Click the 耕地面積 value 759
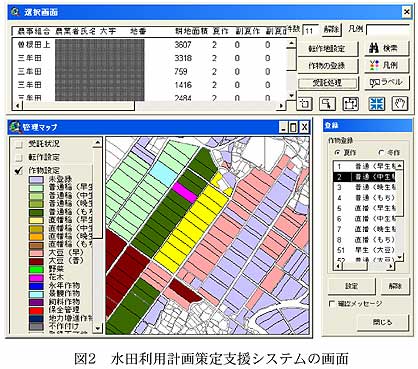Viewport: 418px width, 369px height. click(x=181, y=71)
